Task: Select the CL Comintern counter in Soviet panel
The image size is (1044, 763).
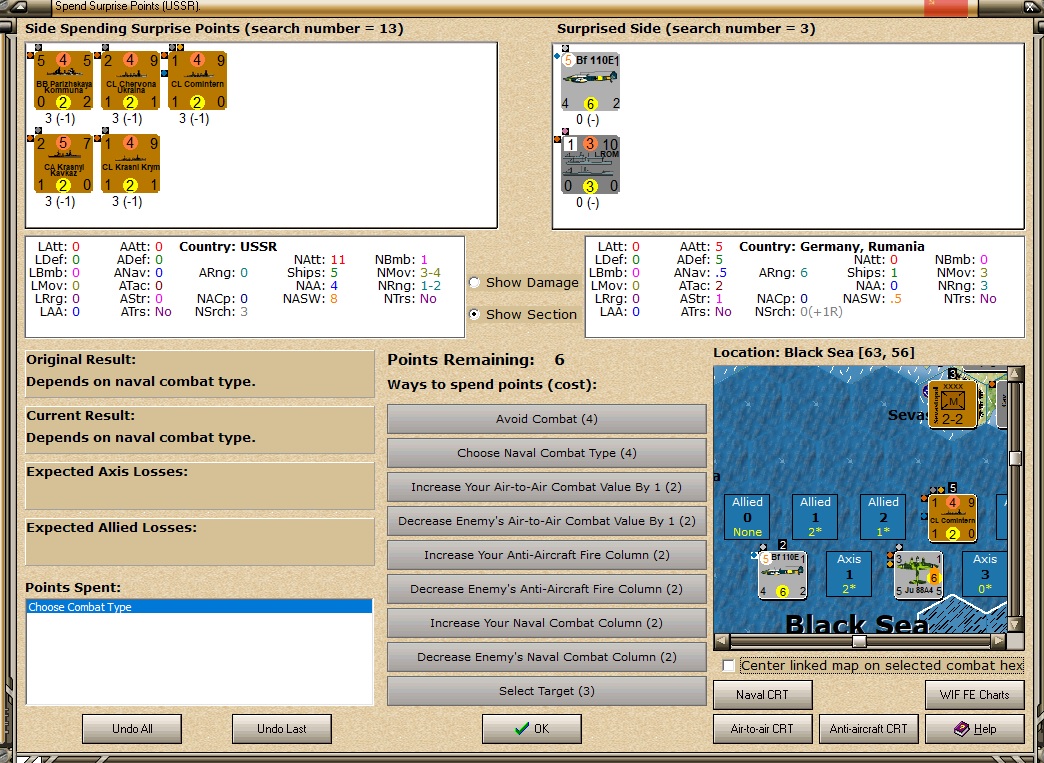Action: pos(197,81)
